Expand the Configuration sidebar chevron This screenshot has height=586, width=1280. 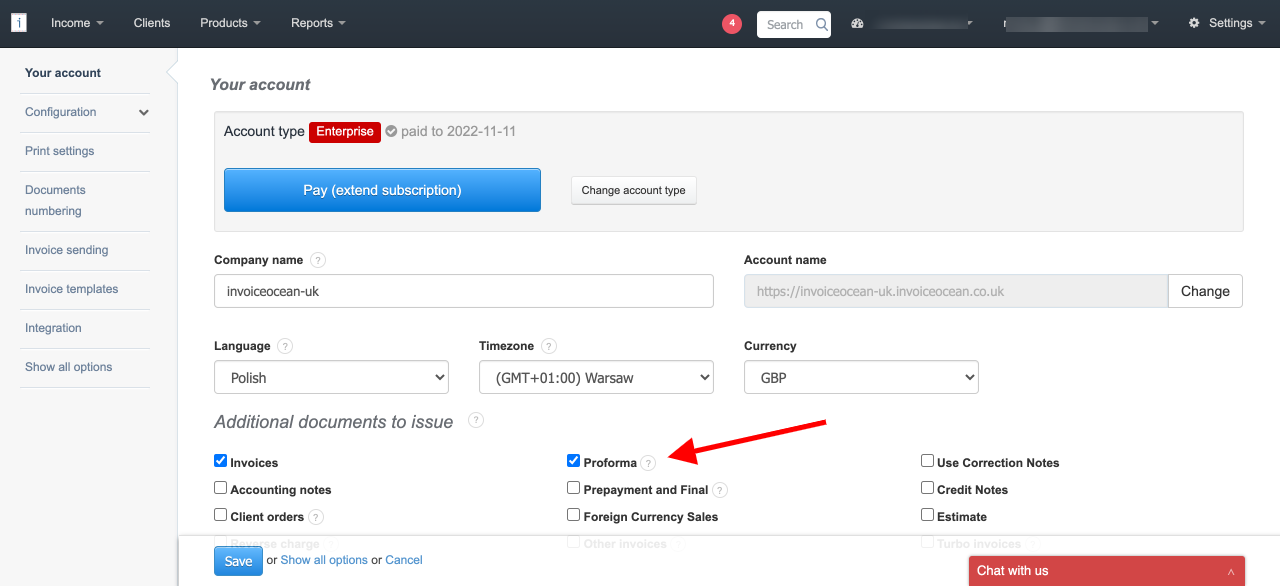[x=144, y=113]
